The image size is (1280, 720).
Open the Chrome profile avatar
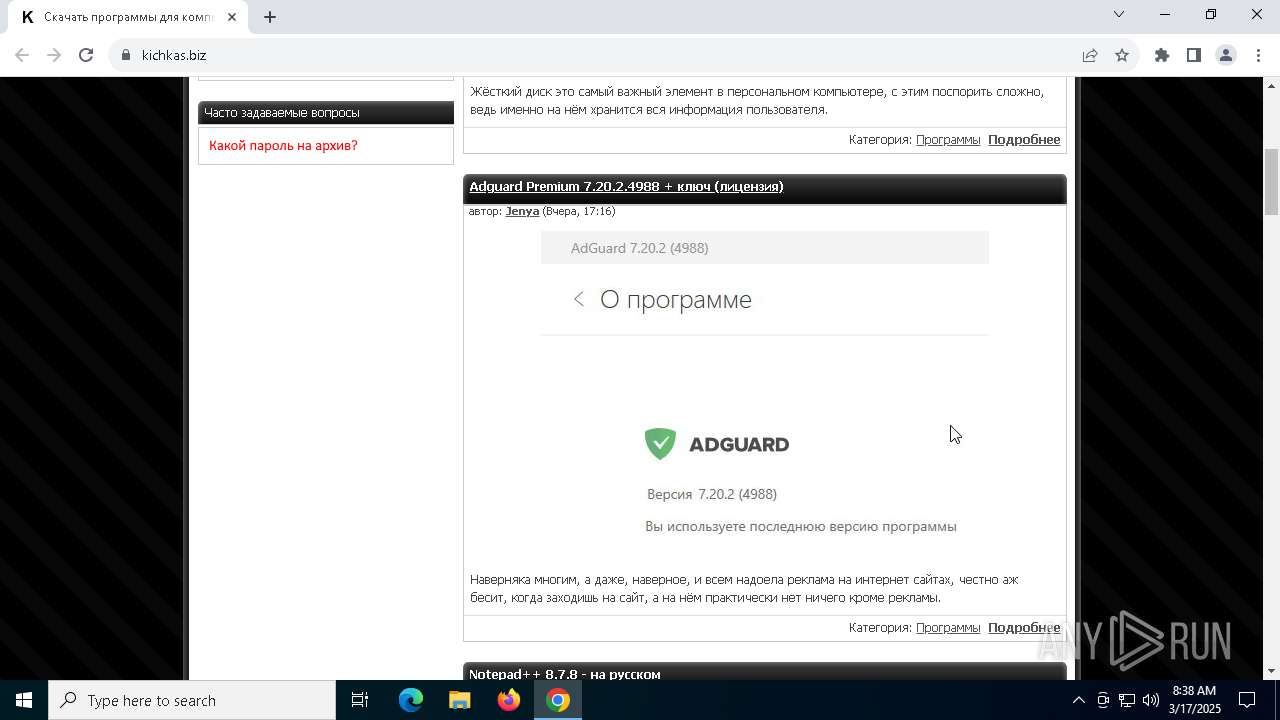click(1226, 55)
